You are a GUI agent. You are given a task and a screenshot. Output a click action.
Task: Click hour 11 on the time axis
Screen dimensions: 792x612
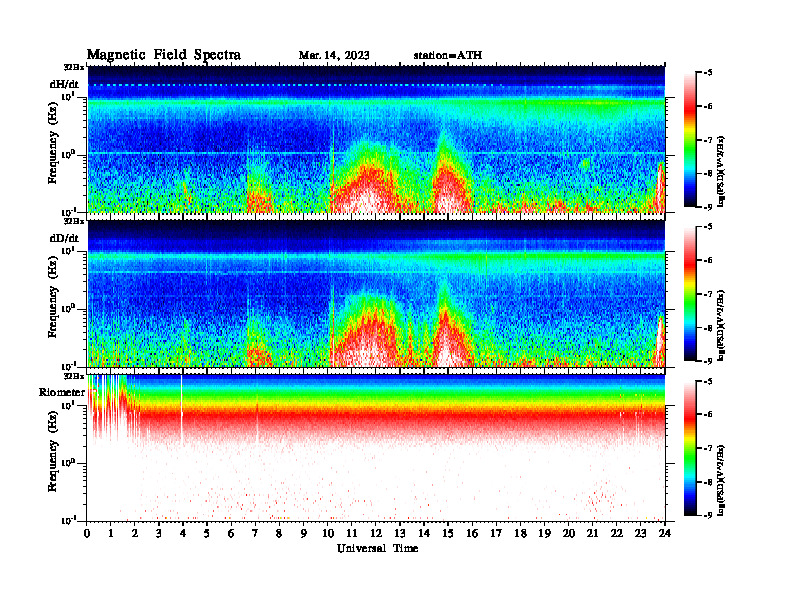[x=352, y=534]
